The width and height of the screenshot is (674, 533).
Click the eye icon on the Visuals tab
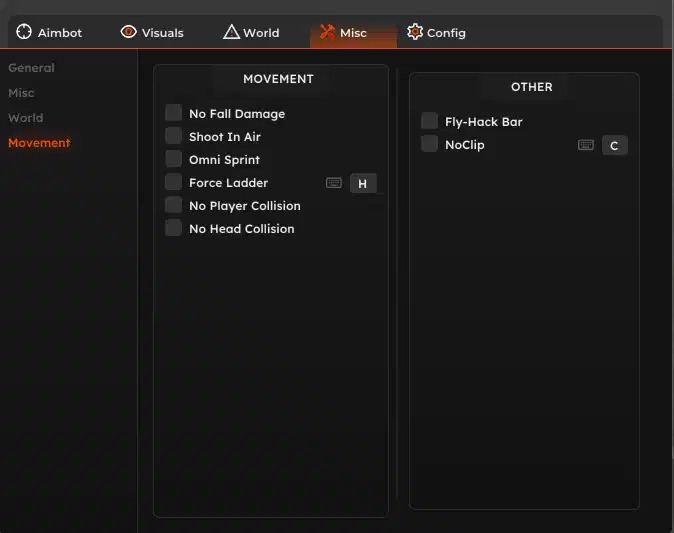128,32
